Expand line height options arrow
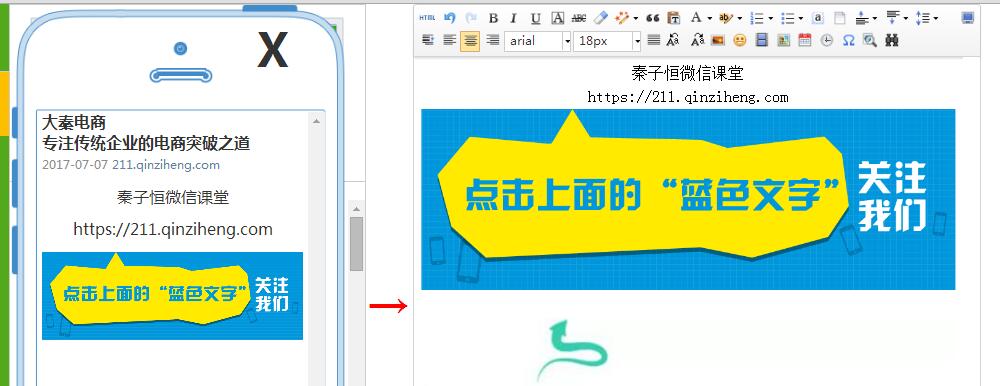This screenshot has height=386, width=1000. 936,19
